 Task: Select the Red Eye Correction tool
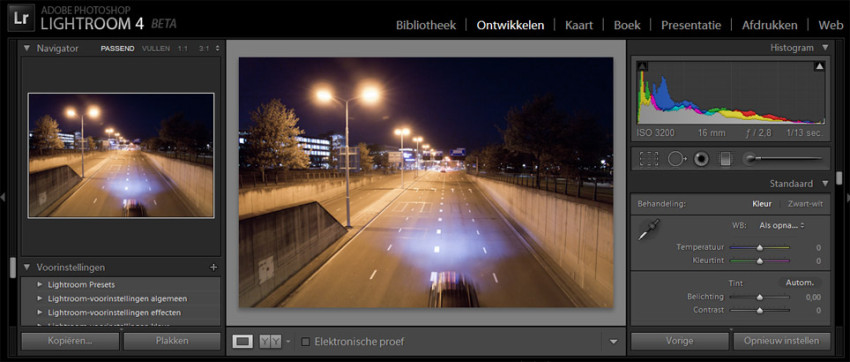[x=701, y=158]
